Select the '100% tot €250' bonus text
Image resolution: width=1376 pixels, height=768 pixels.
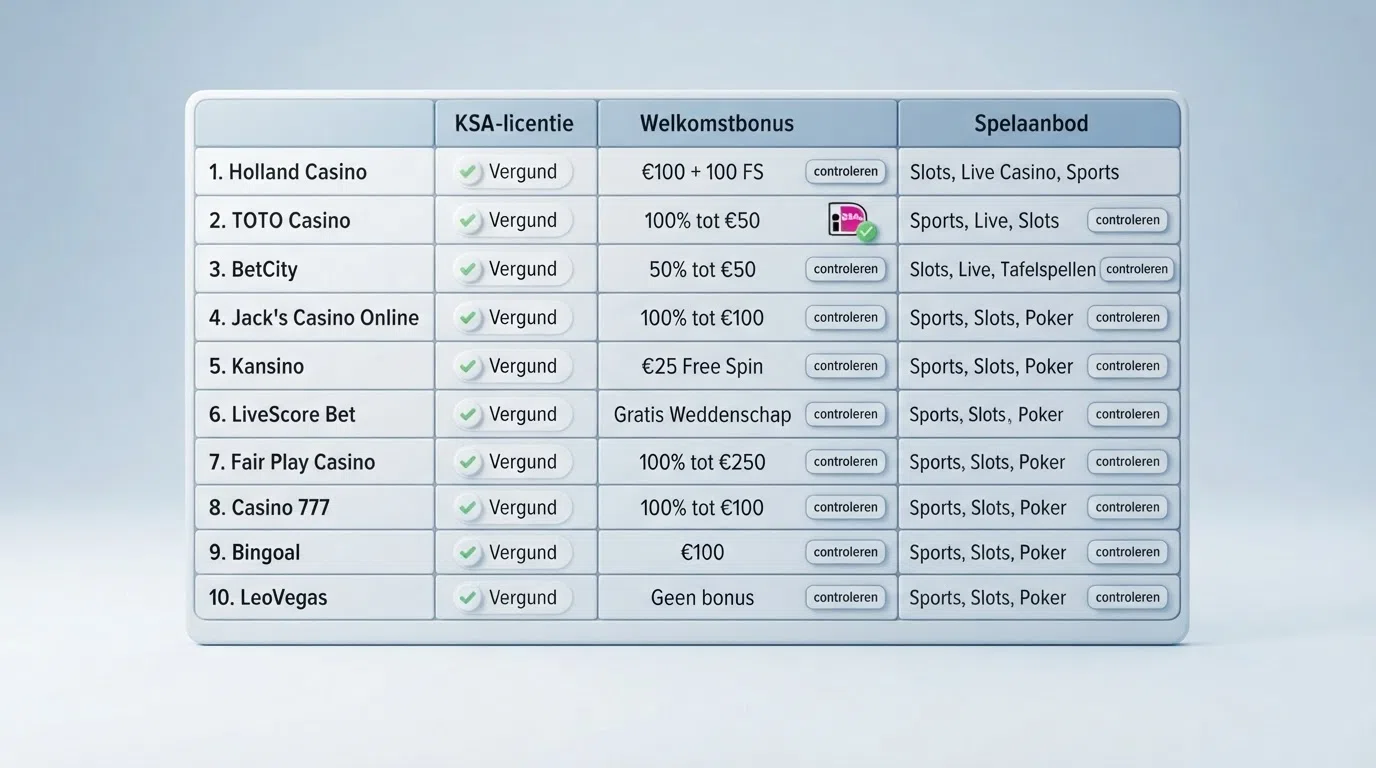coord(702,462)
